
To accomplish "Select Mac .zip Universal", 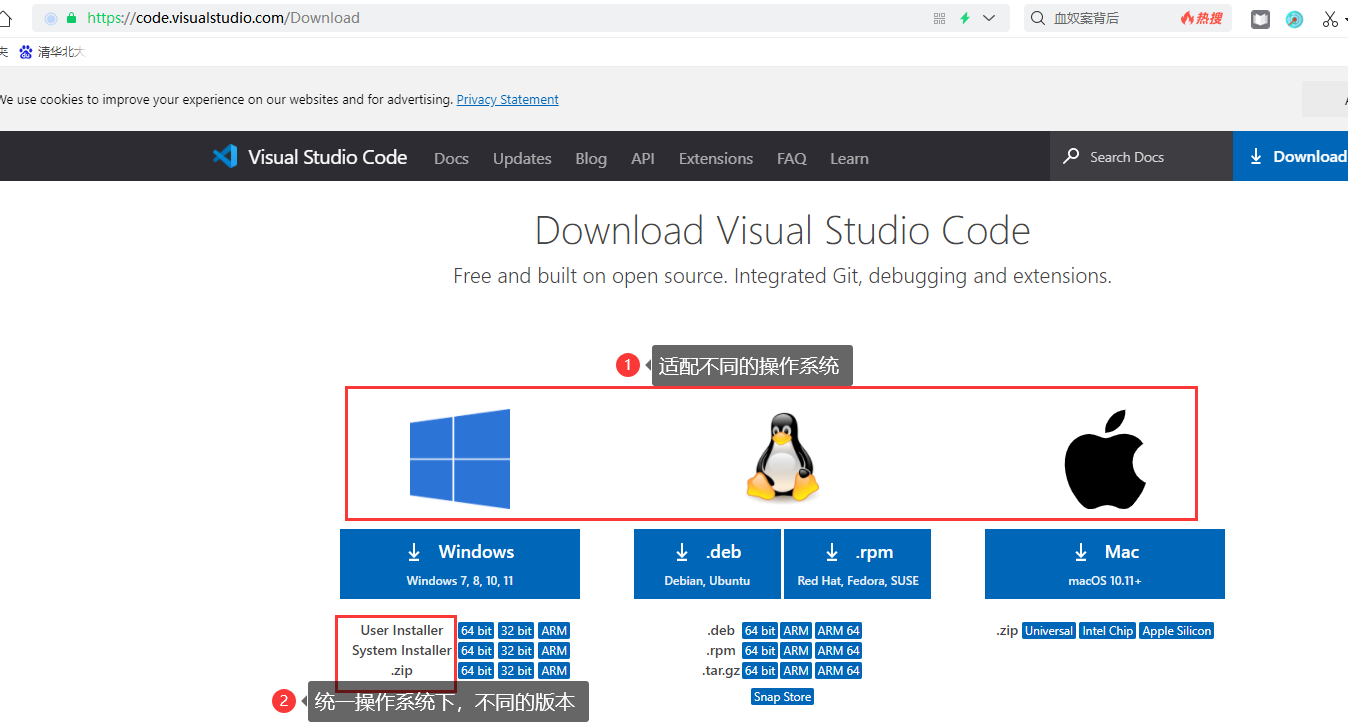I will (x=1049, y=630).
